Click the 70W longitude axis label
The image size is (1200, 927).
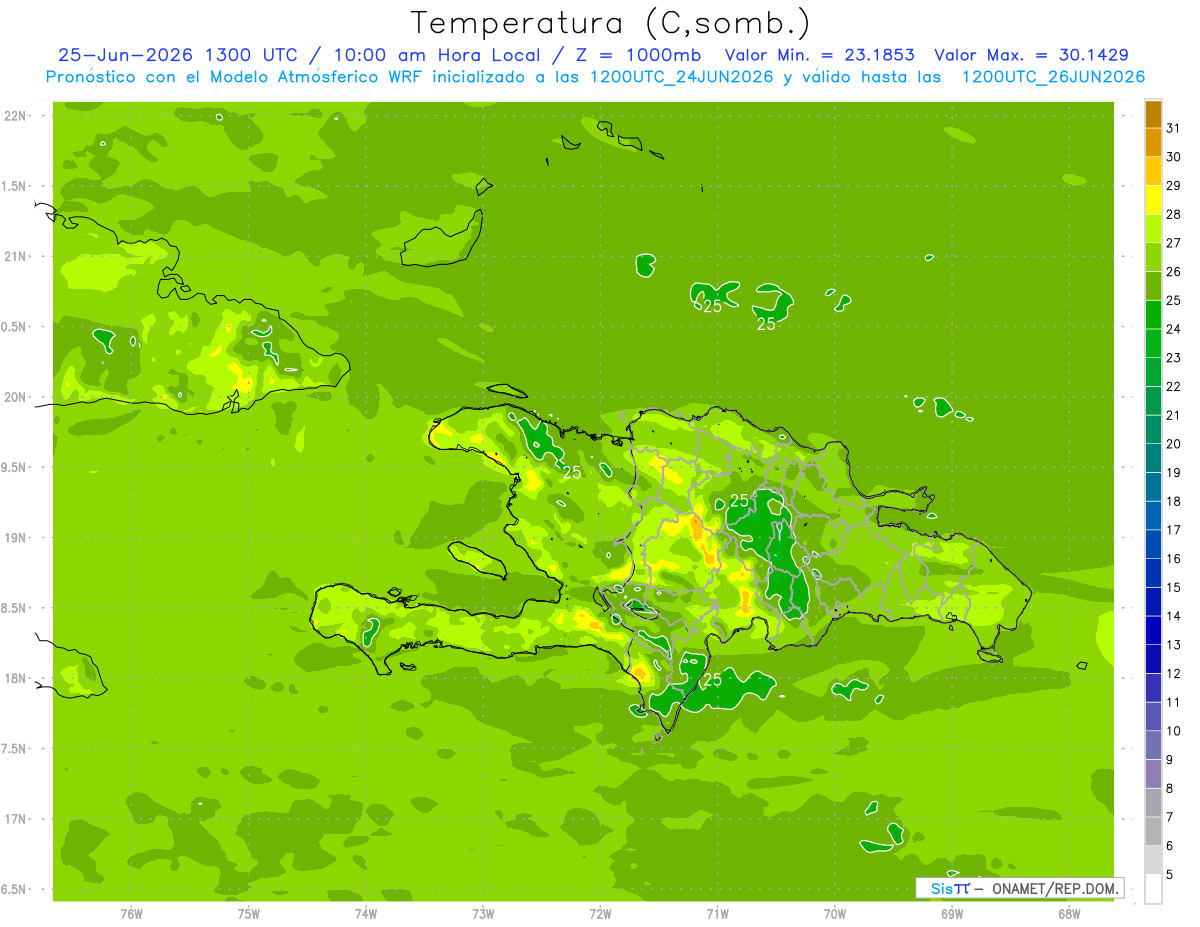click(x=835, y=914)
